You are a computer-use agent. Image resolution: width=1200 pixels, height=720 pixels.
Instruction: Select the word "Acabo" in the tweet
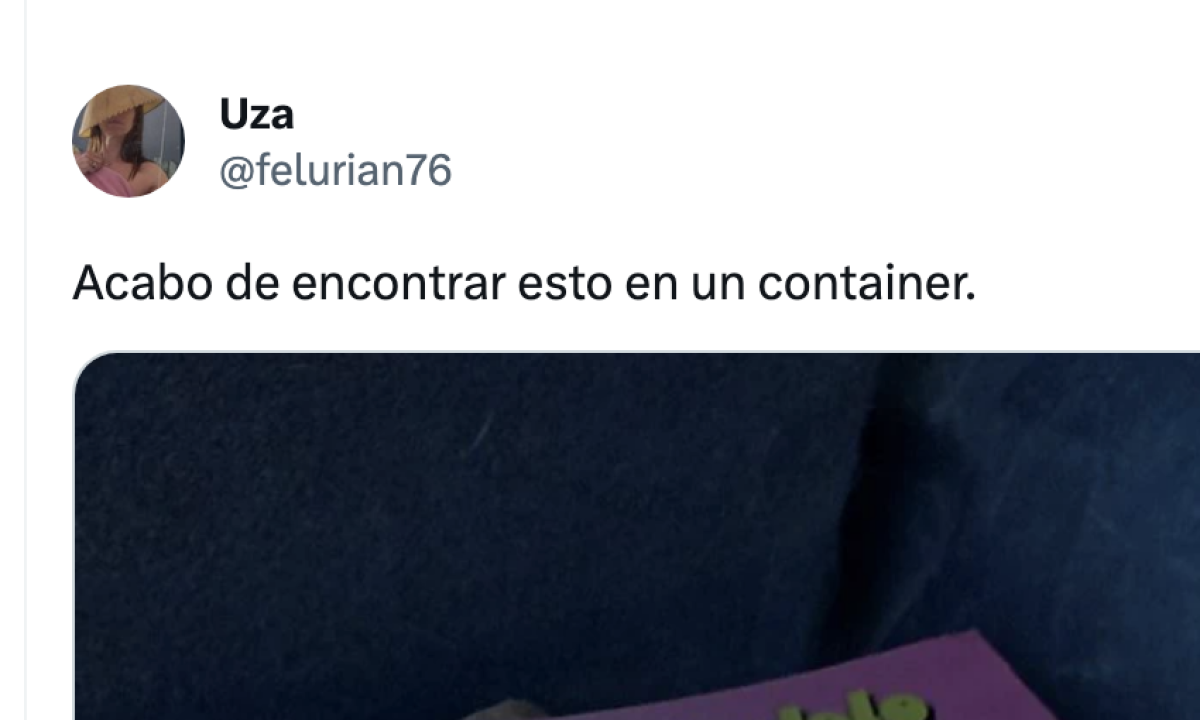click(x=141, y=286)
